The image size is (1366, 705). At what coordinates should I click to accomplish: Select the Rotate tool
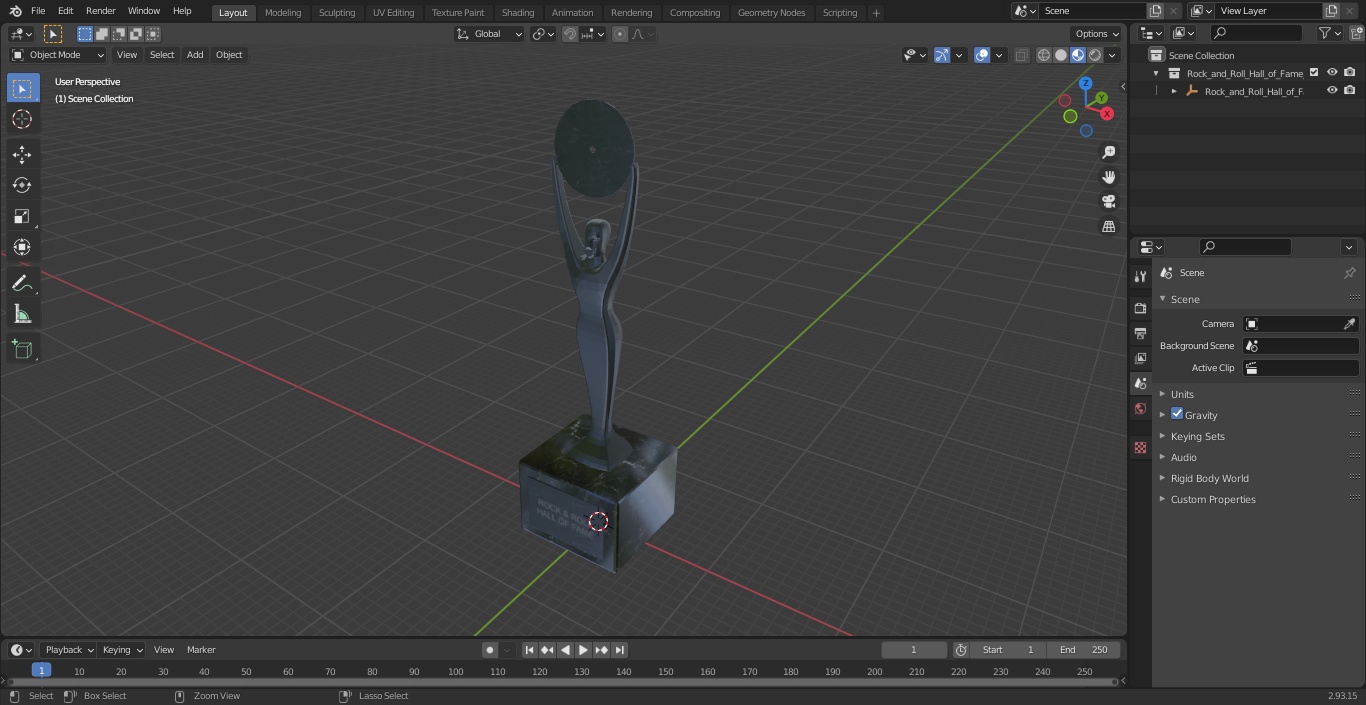23,185
